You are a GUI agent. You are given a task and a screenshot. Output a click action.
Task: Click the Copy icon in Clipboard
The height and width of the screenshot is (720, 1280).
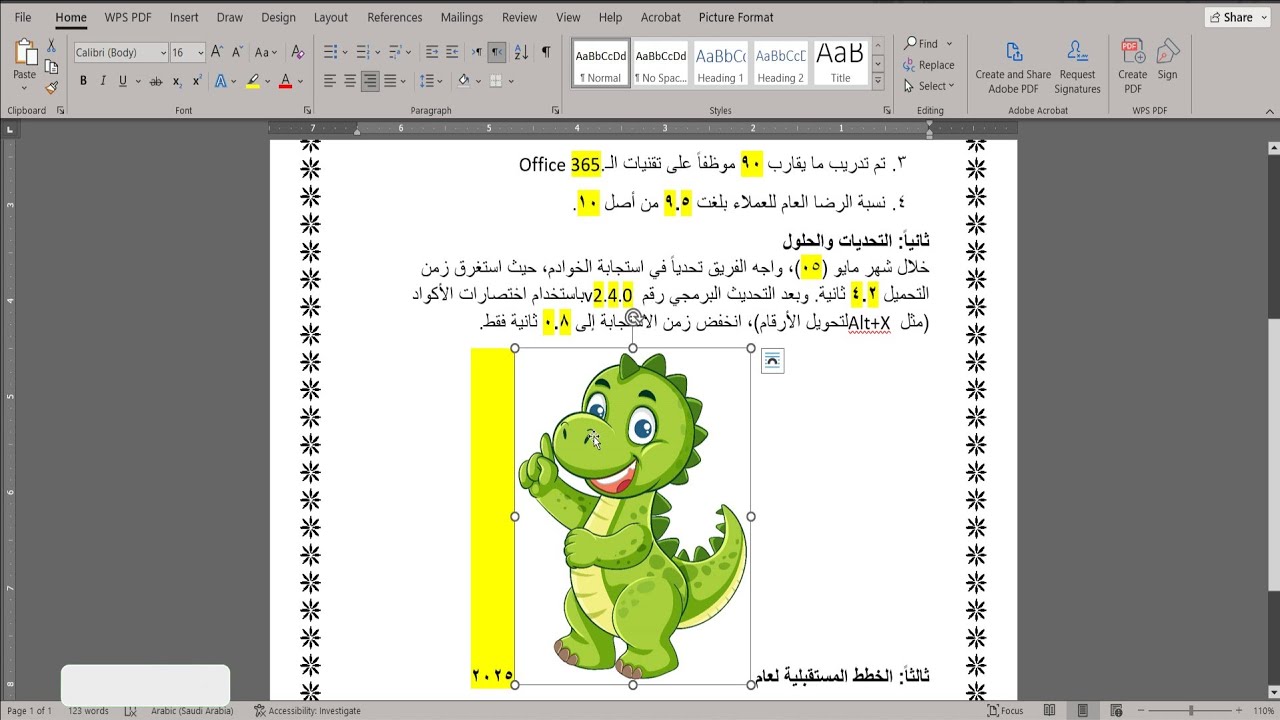(51, 67)
